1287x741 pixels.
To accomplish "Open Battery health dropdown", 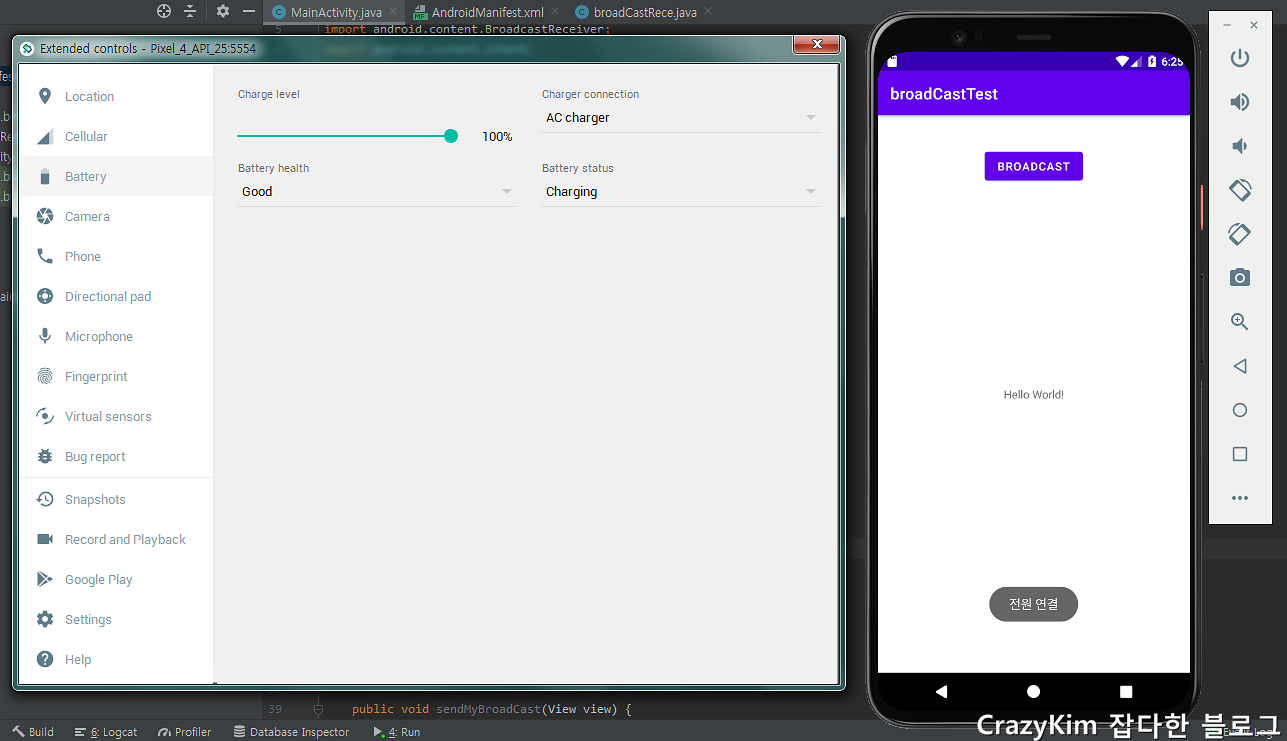I will coord(377,192).
